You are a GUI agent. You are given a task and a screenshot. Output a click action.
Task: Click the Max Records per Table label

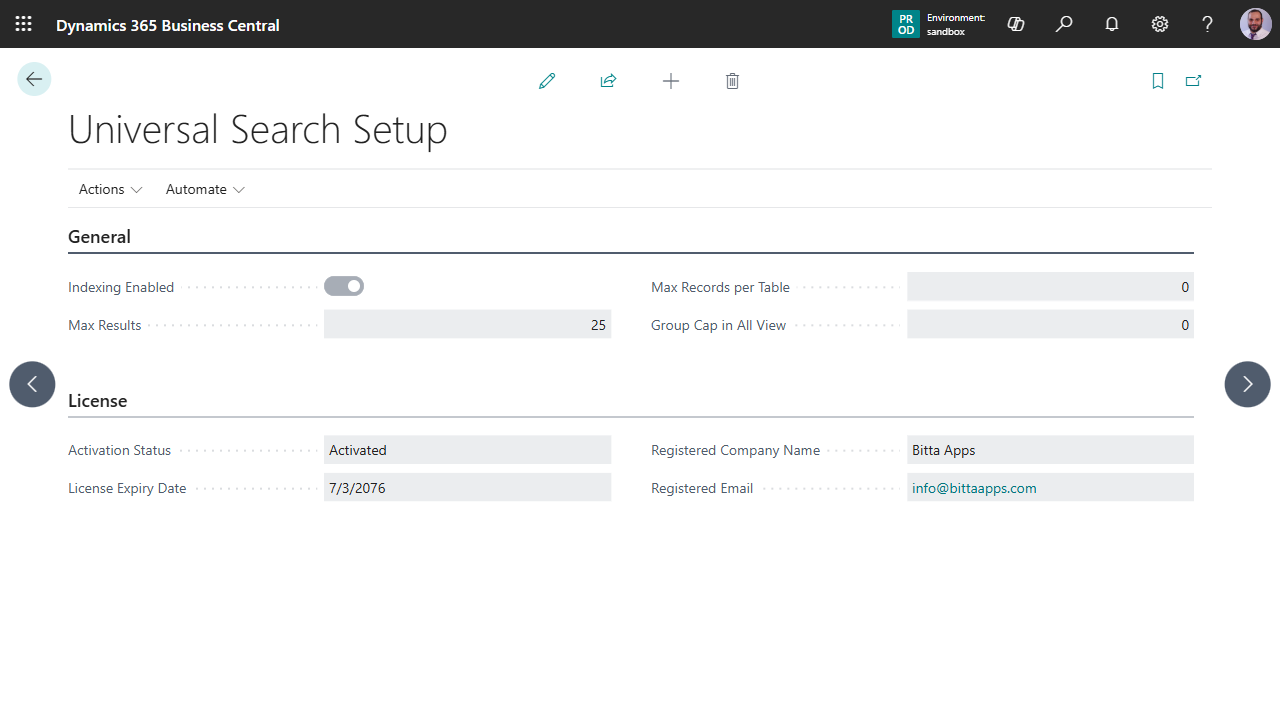point(720,287)
